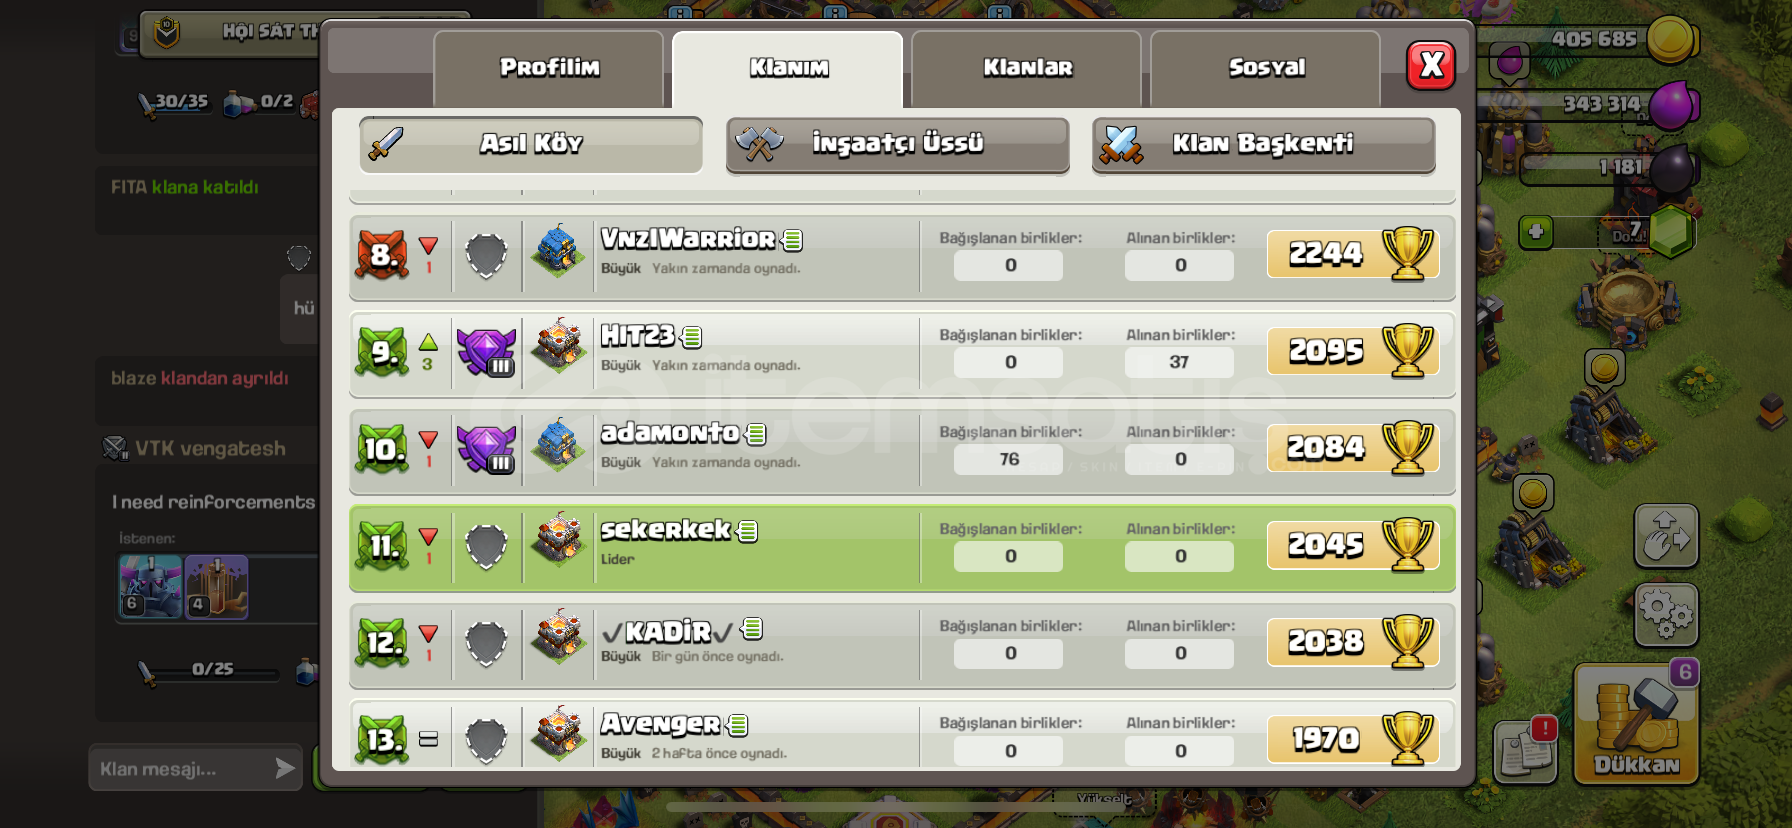Switch to the Profilim tab
This screenshot has height=828, width=1792.
click(x=549, y=68)
